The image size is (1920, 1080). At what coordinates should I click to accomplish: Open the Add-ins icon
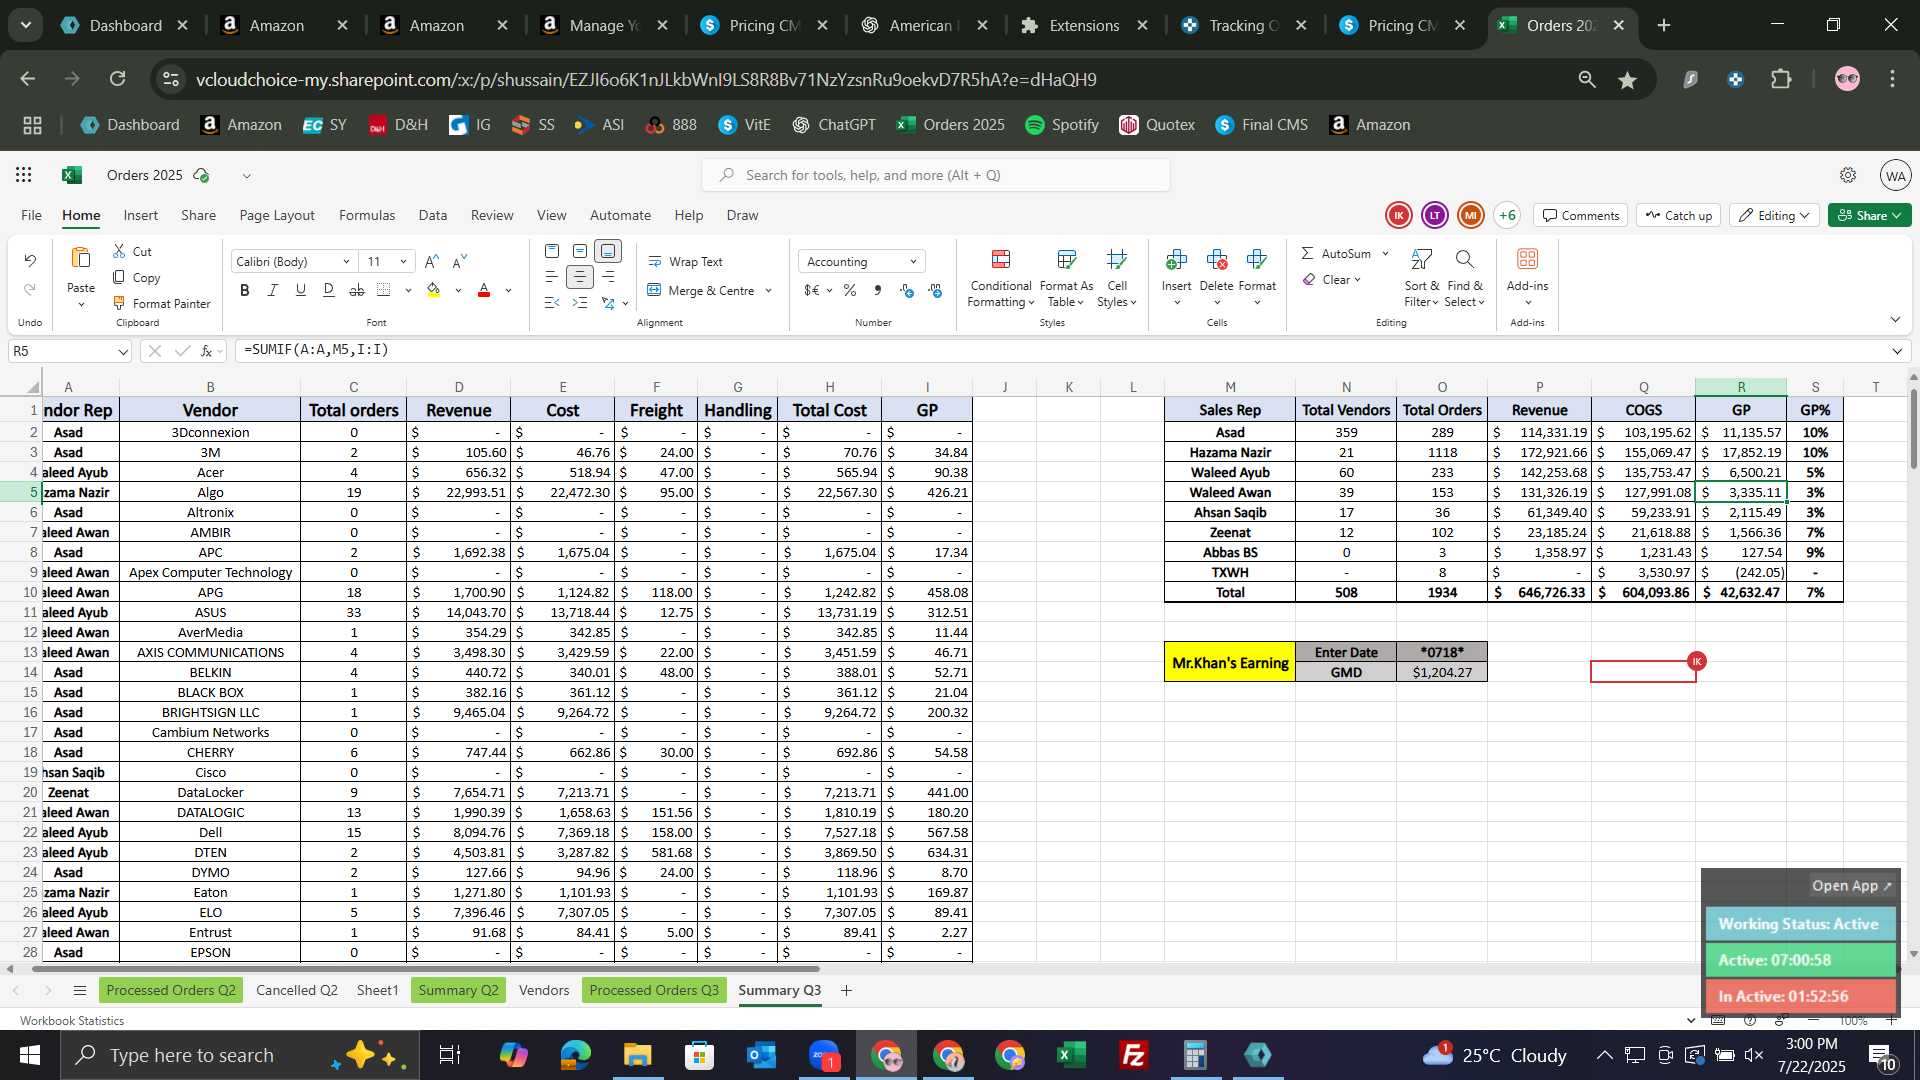point(1527,260)
